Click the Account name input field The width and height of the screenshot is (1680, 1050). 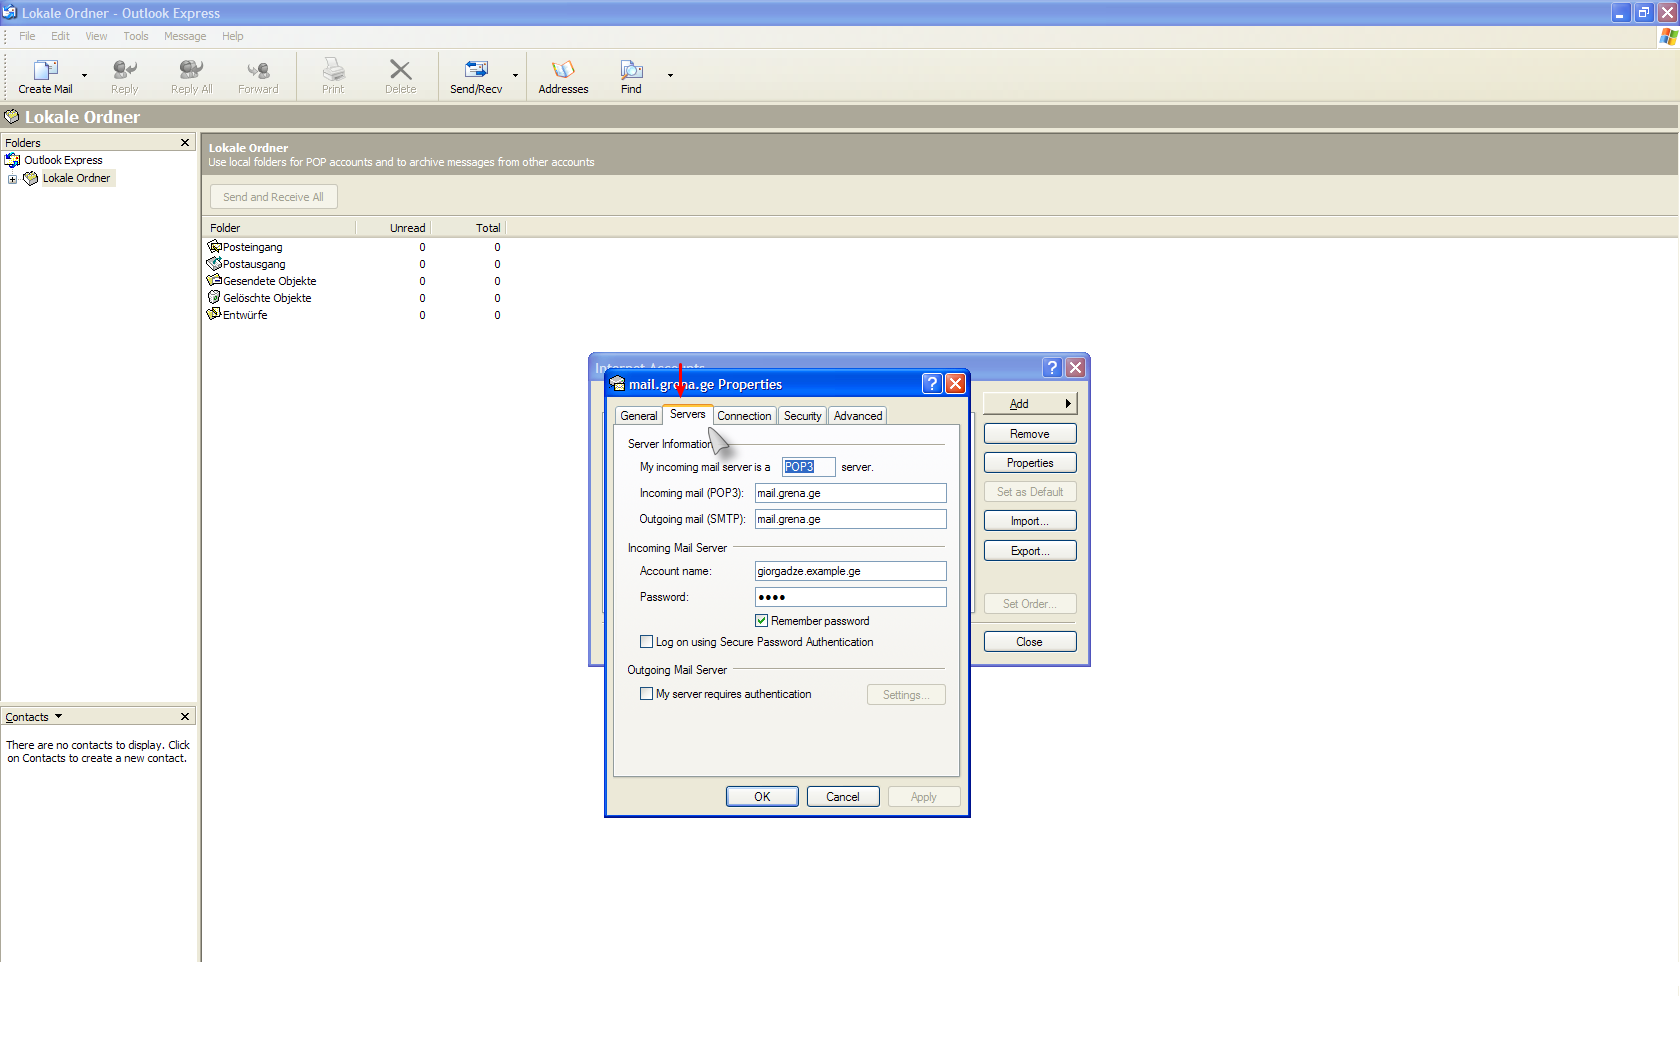coord(849,571)
